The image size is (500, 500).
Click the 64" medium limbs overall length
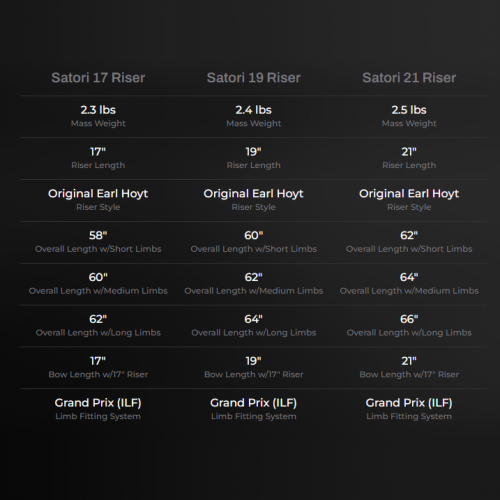pyautogui.click(x=409, y=277)
